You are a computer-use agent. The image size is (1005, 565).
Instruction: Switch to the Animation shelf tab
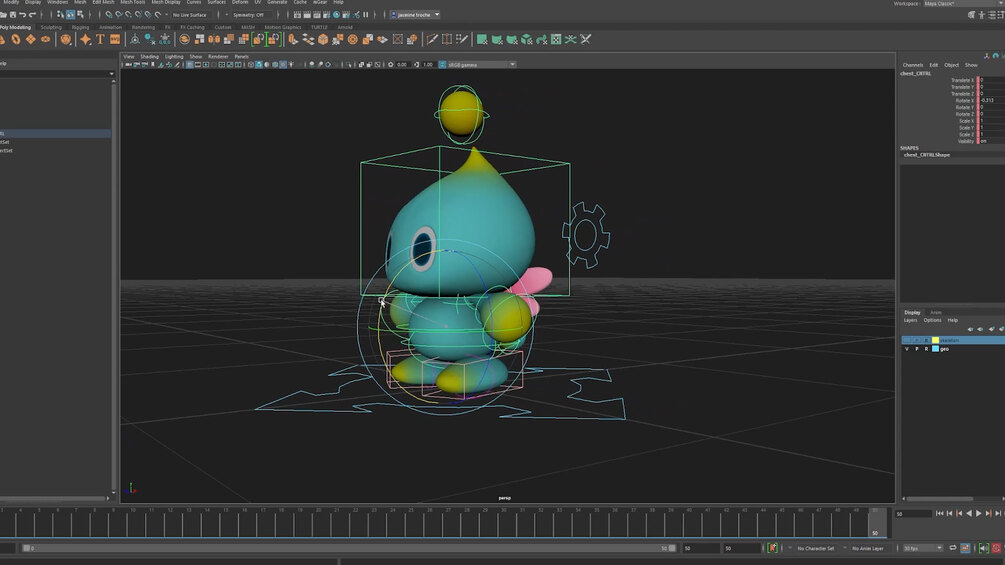[110, 28]
